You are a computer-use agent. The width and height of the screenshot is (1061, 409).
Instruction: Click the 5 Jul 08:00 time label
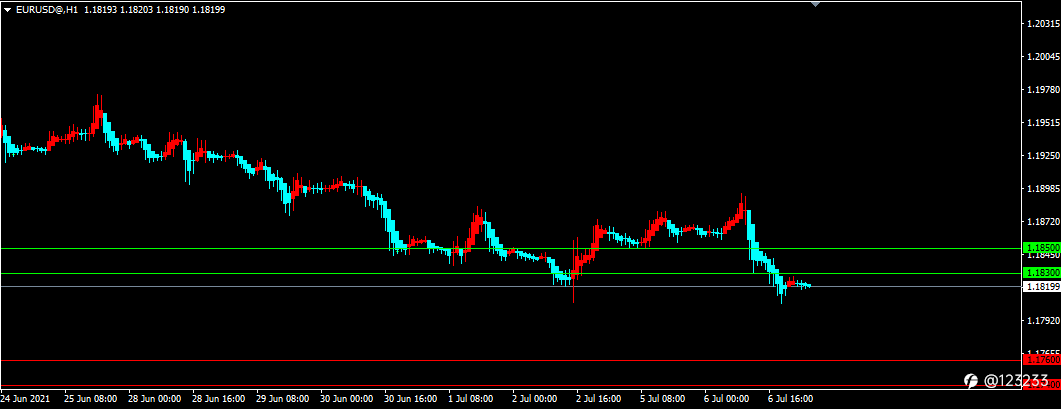664,399
